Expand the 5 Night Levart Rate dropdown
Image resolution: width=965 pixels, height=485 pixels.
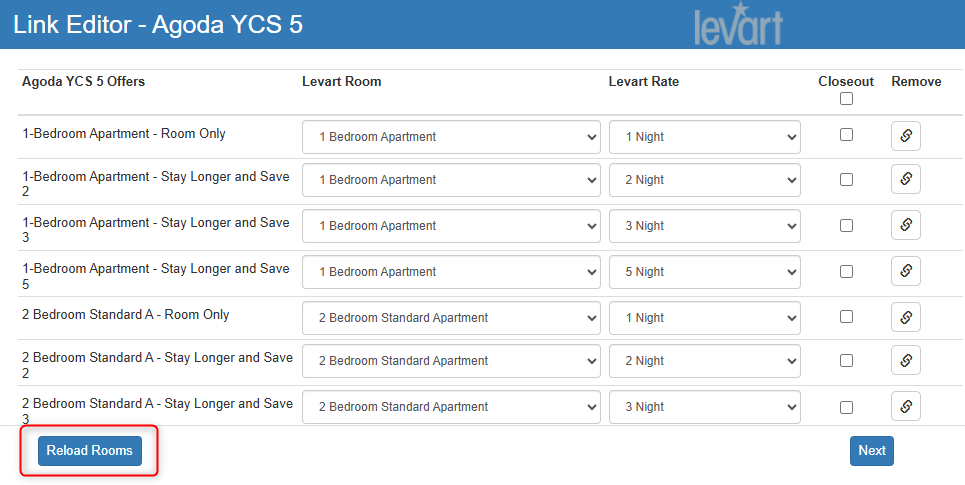point(704,272)
